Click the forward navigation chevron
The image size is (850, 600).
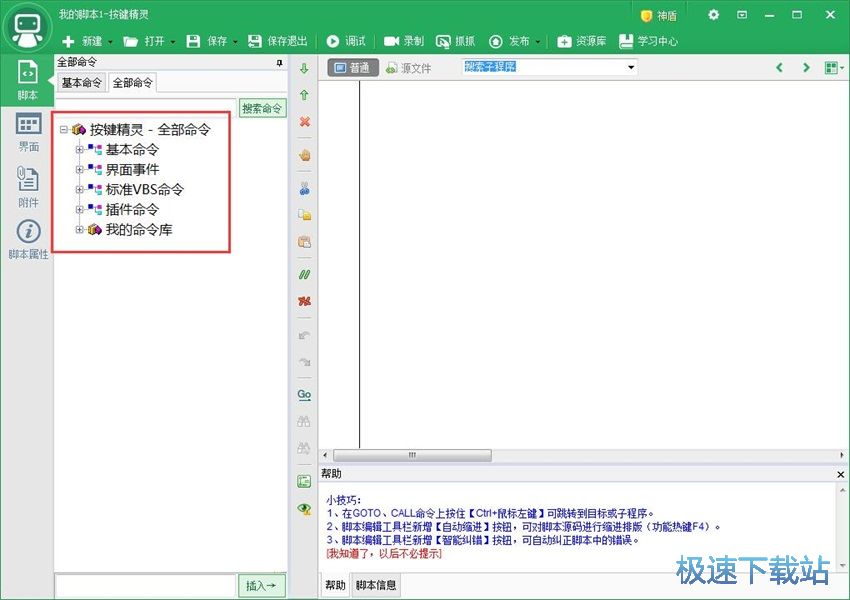pos(806,68)
